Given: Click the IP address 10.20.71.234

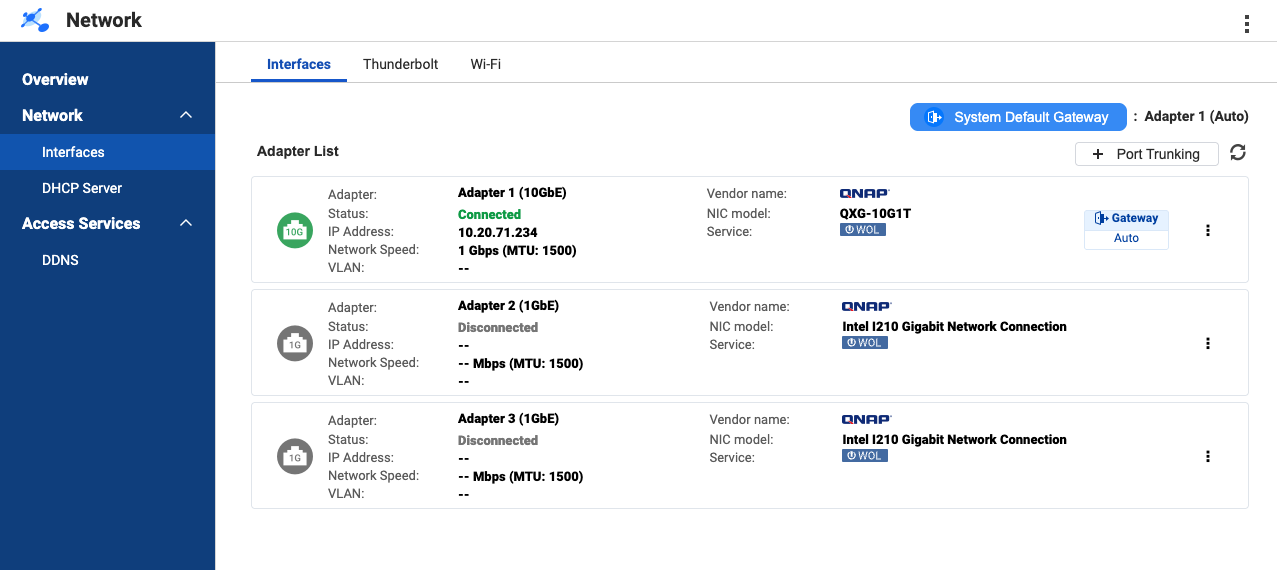Looking at the screenshot, I should [x=498, y=232].
